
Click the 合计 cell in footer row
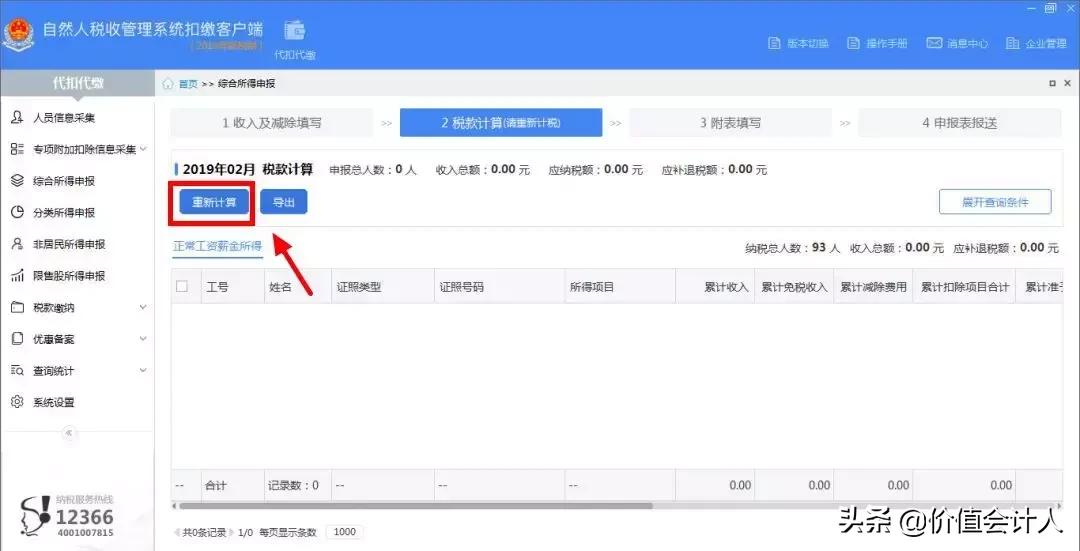click(x=232, y=486)
